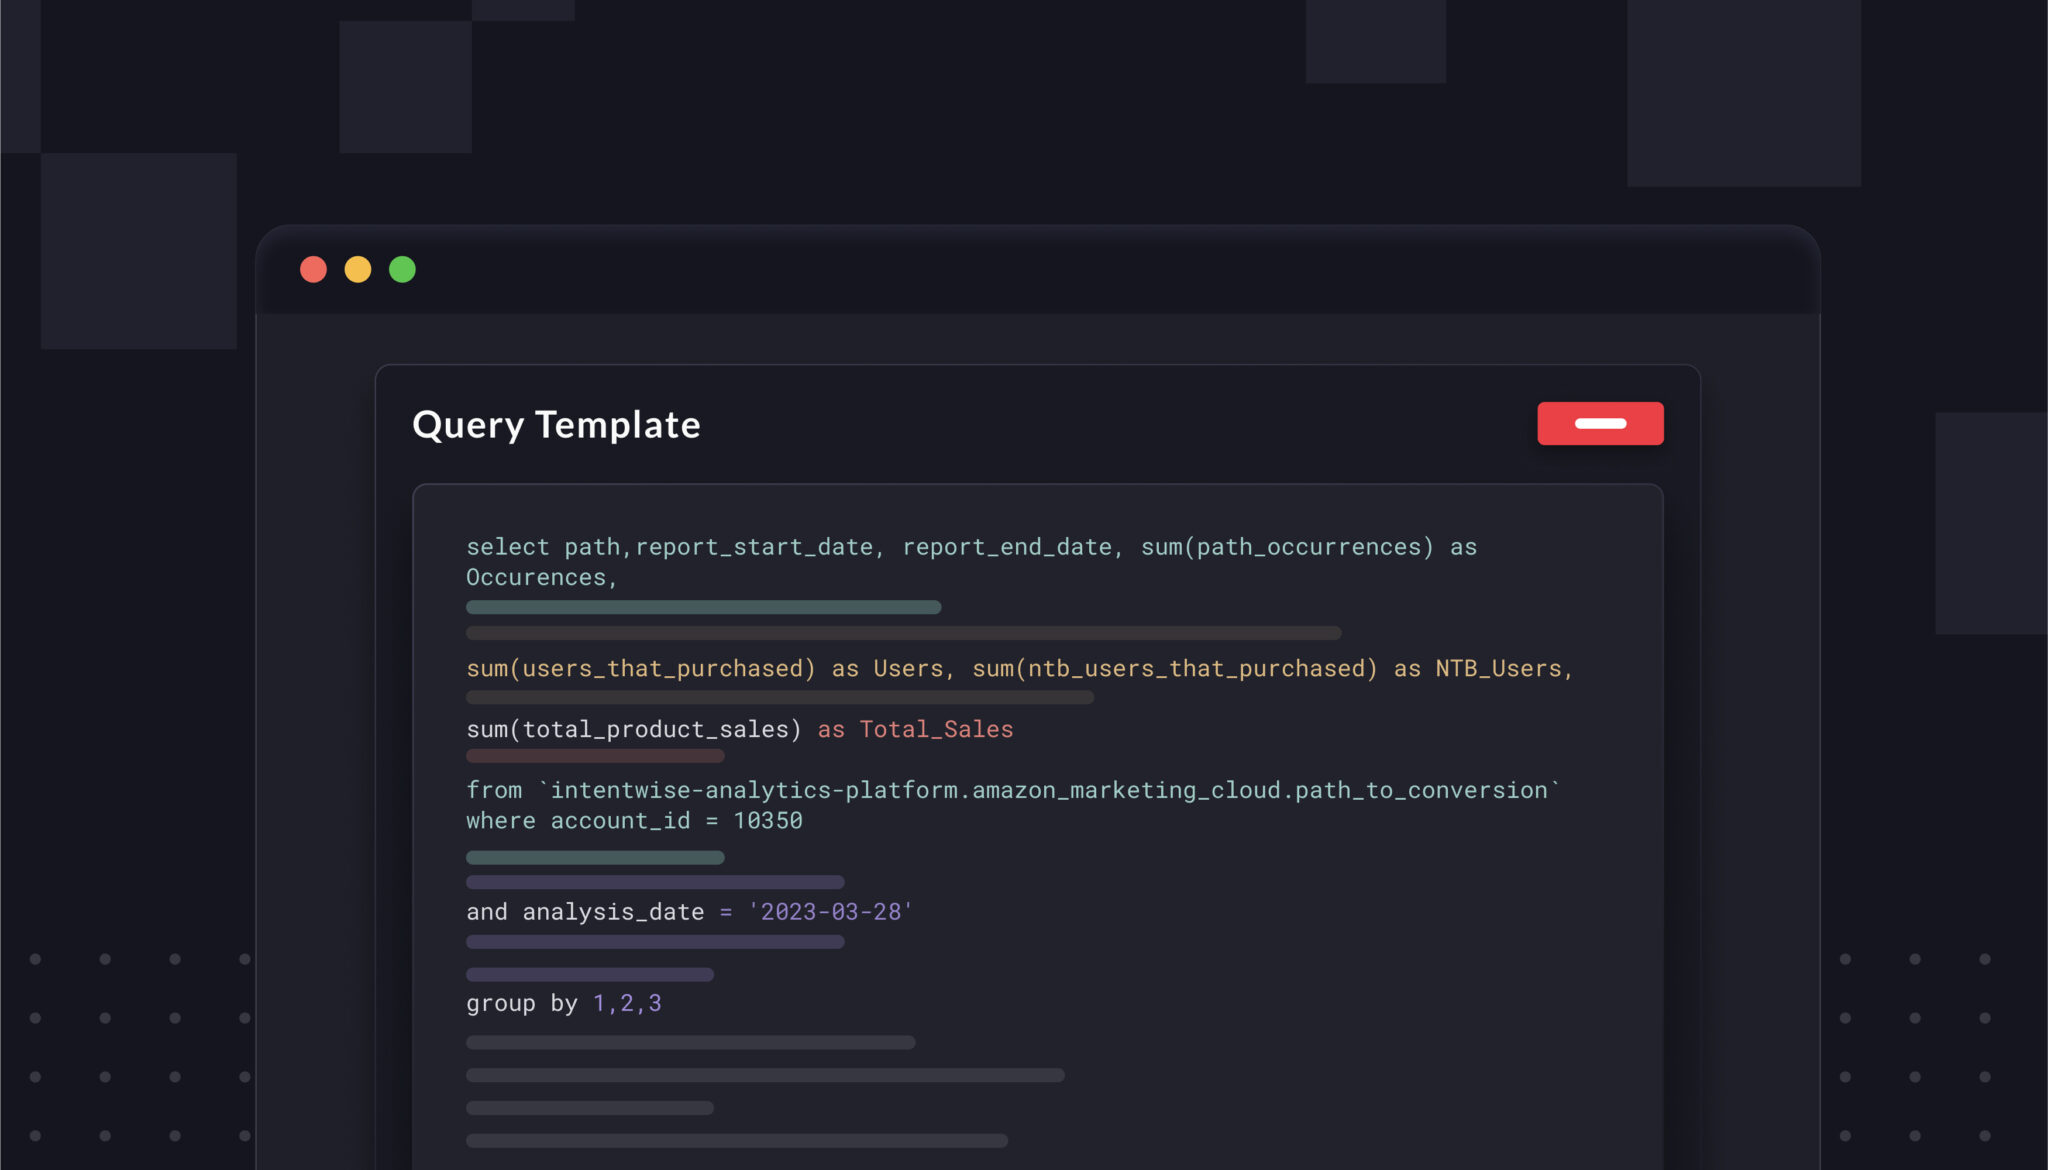Click the red Total_Sales alias
Viewport: 2048px width, 1170px height.
click(936, 730)
